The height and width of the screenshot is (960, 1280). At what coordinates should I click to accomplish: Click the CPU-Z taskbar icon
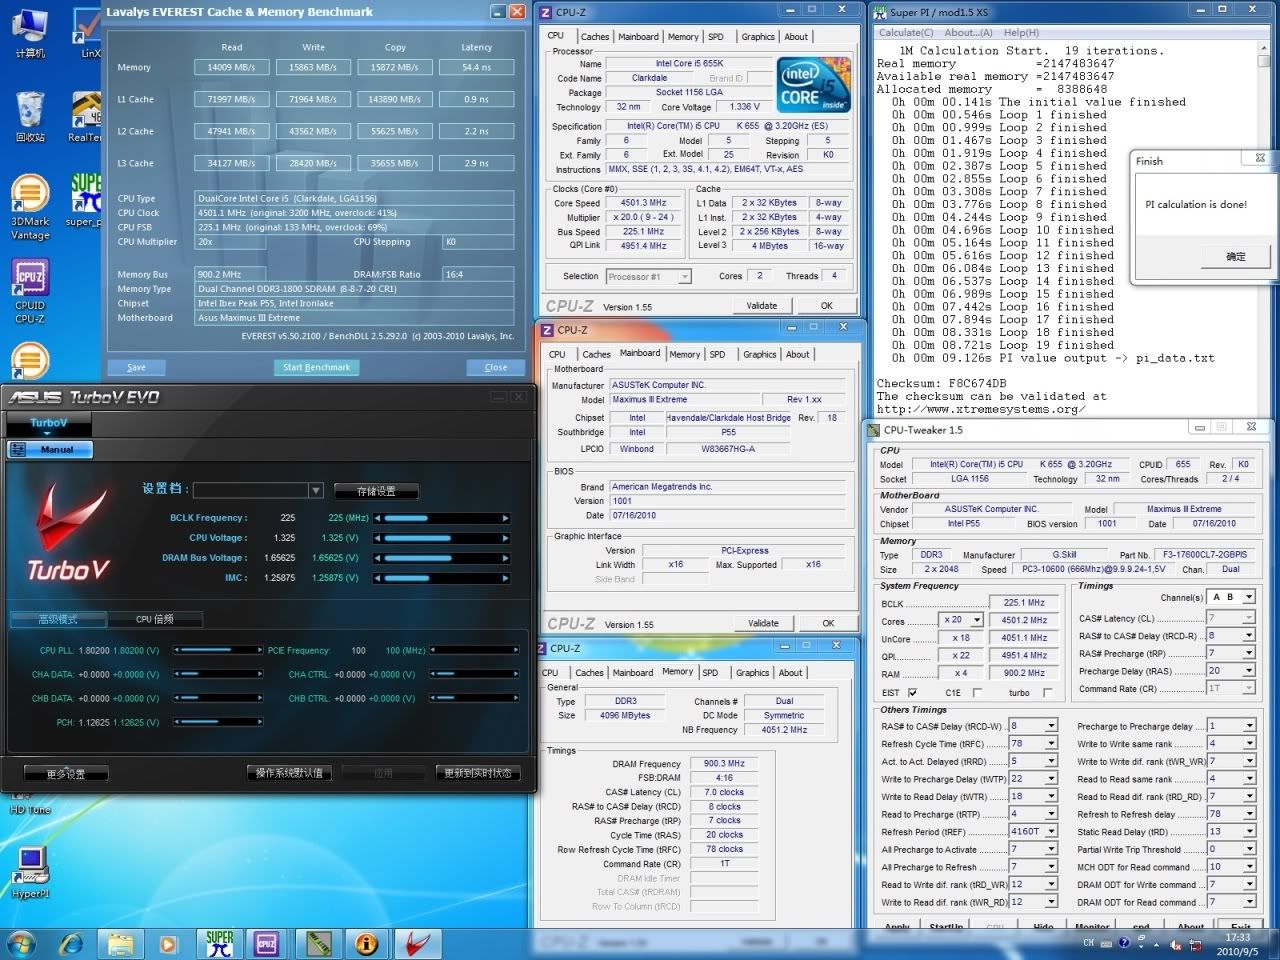click(267, 943)
